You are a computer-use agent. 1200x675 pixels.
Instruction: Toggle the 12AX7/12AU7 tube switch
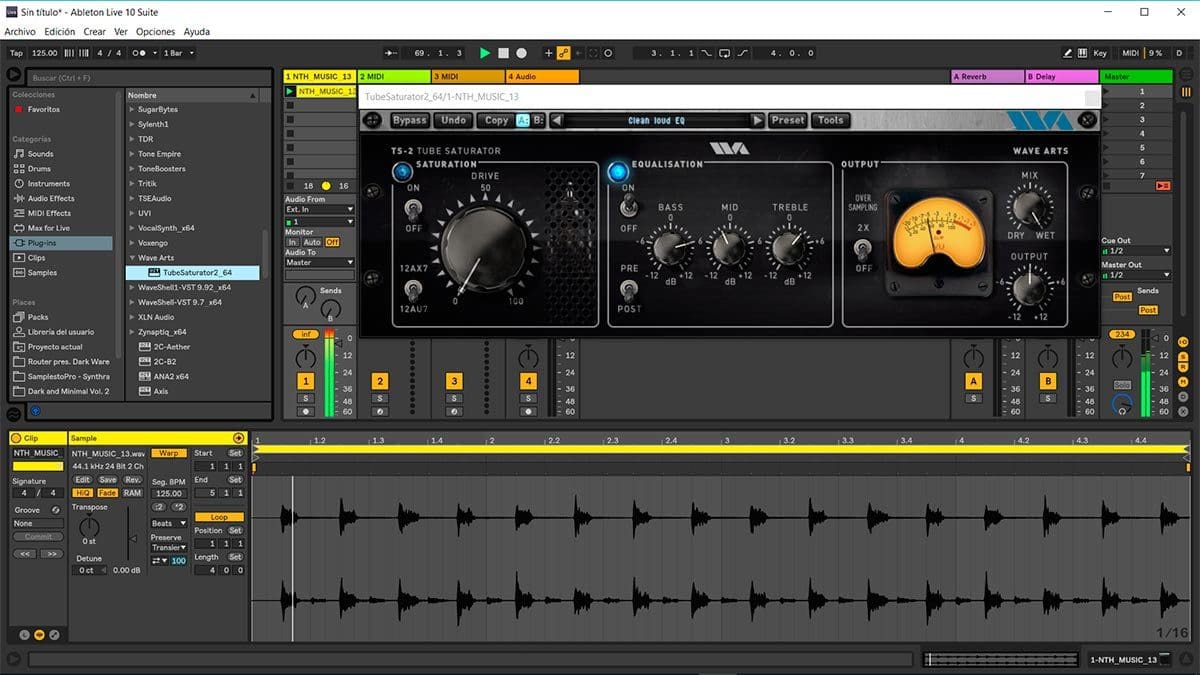pyautogui.click(x=413, y=290)
